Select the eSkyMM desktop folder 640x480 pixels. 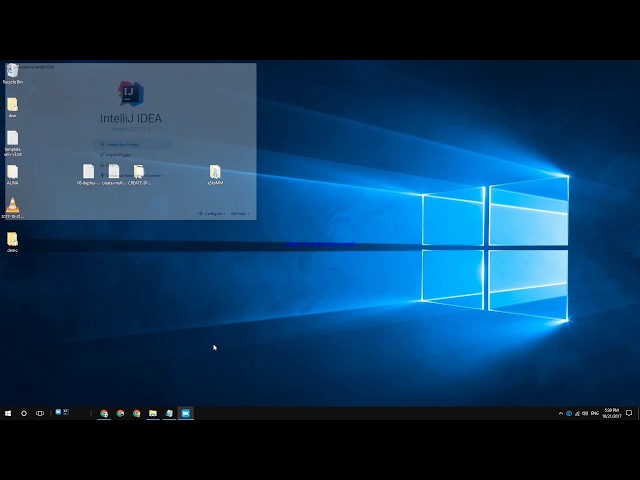(x=215, y=173)
